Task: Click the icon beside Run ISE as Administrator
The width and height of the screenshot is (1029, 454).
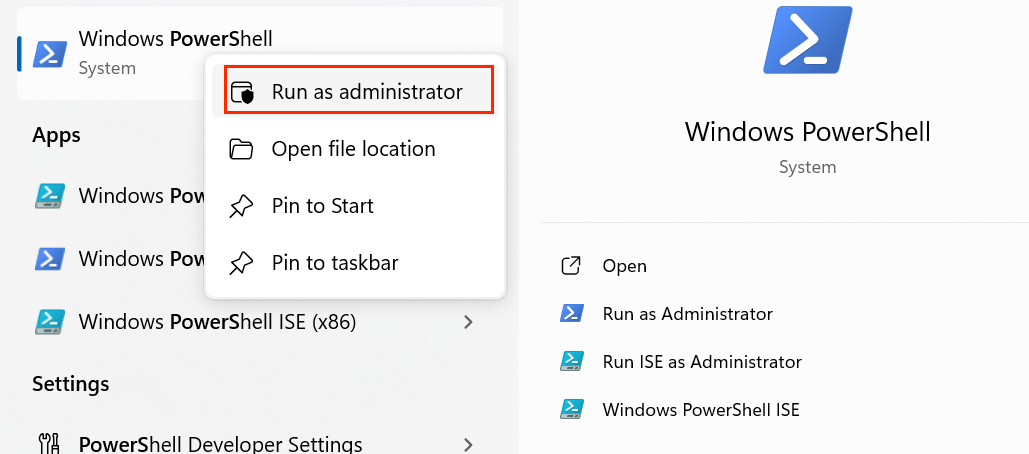Action: [571, 361]
